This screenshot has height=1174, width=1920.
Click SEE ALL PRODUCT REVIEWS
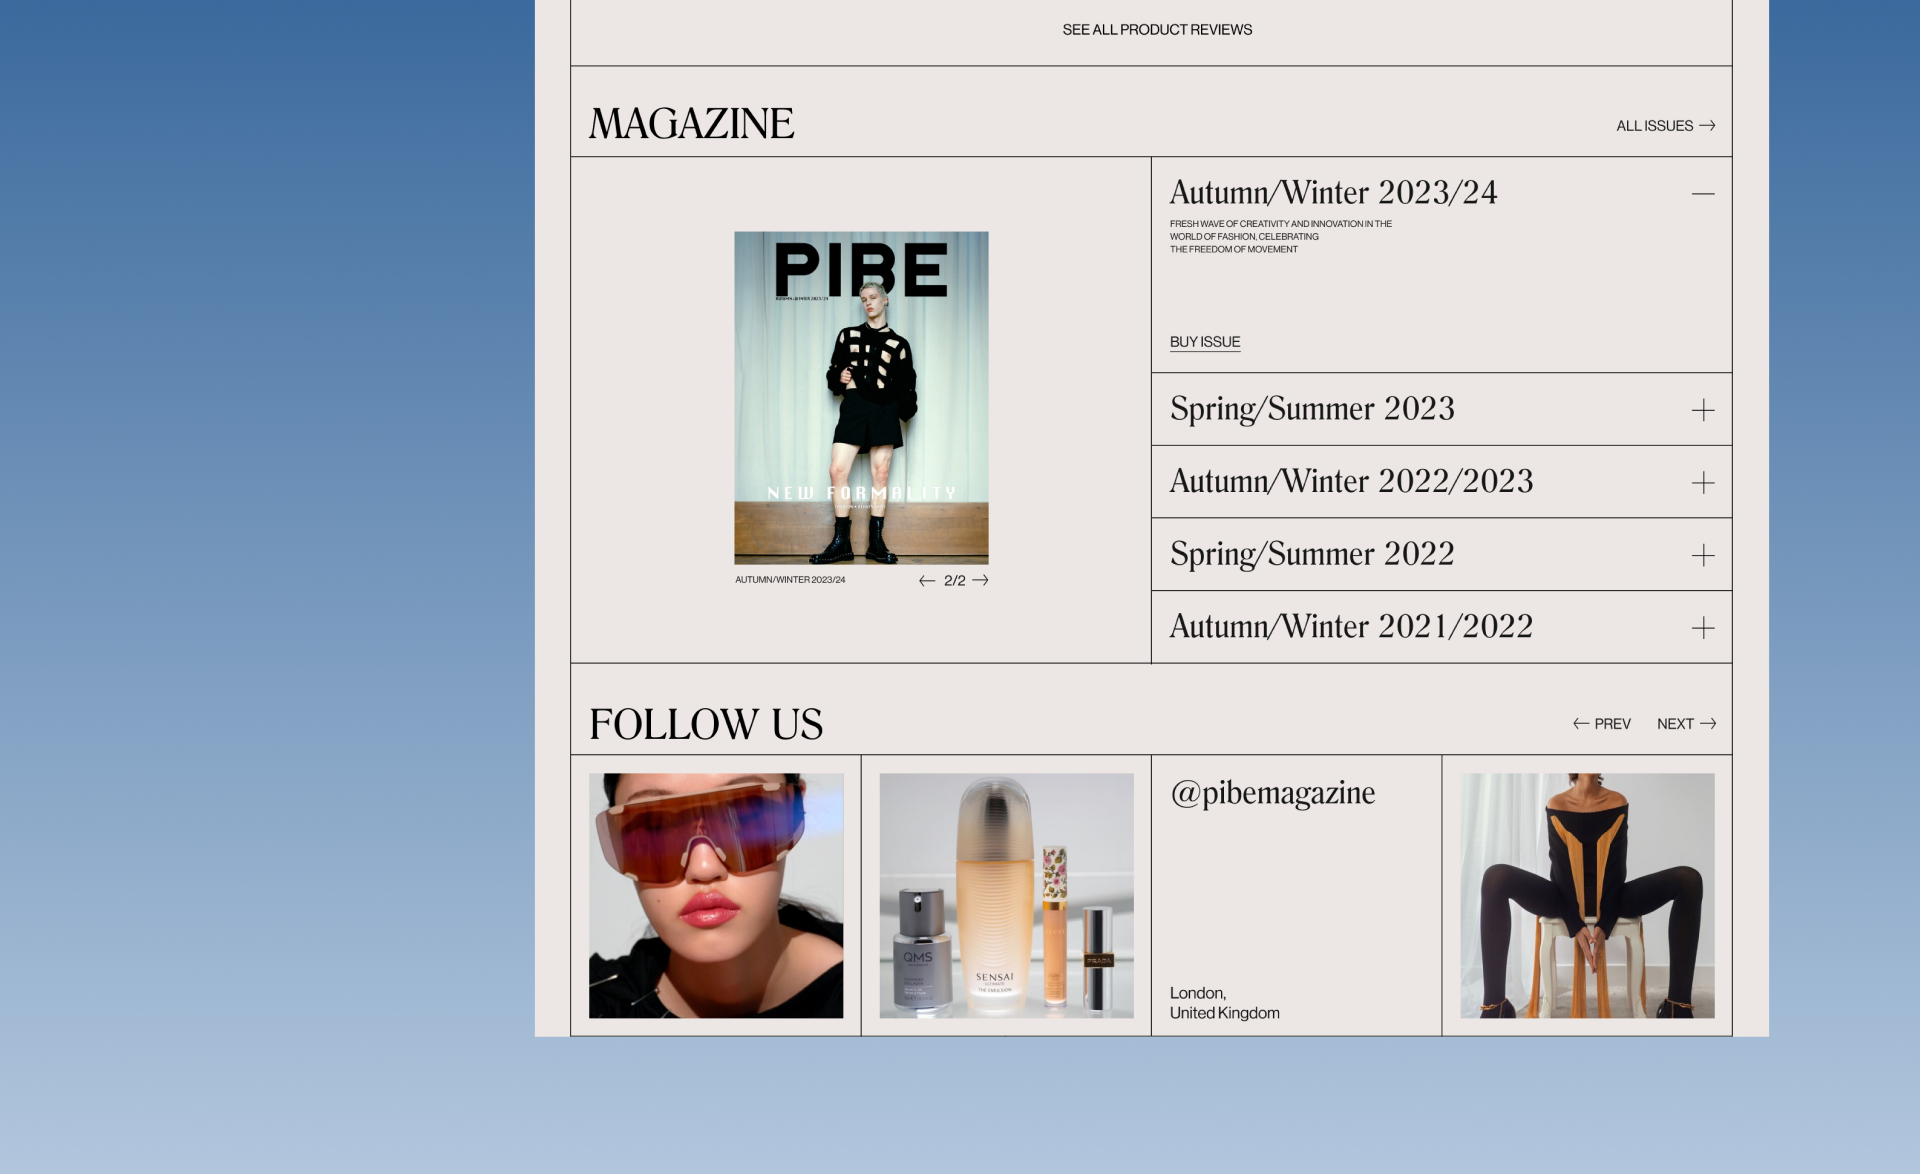1157,30
